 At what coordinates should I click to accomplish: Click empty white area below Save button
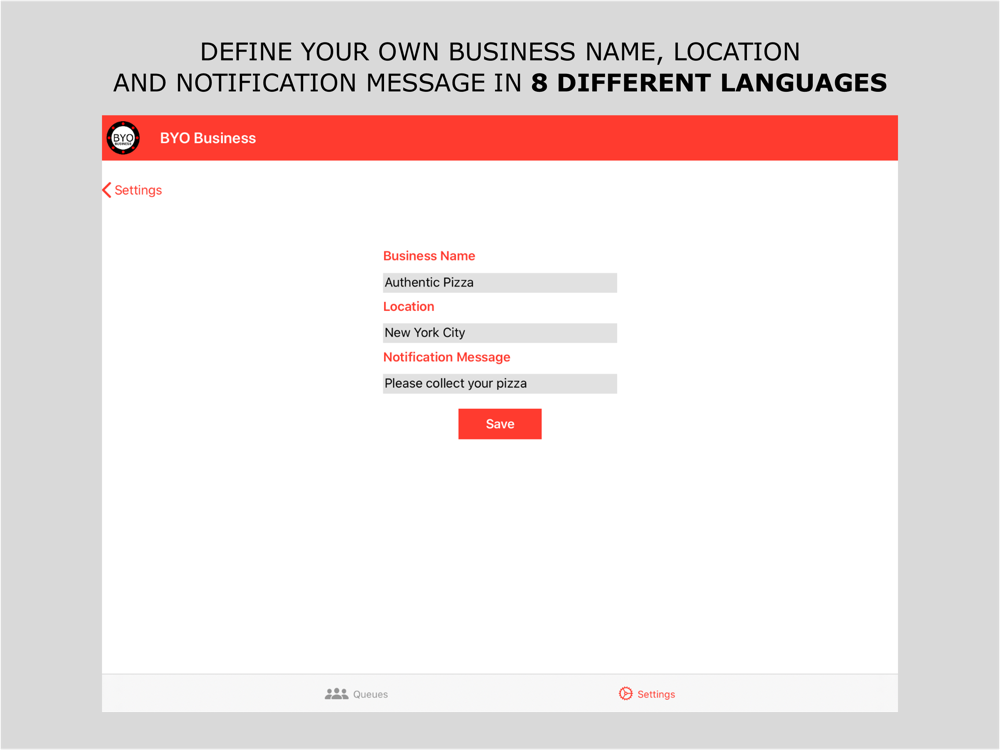(x=500, y=555)
